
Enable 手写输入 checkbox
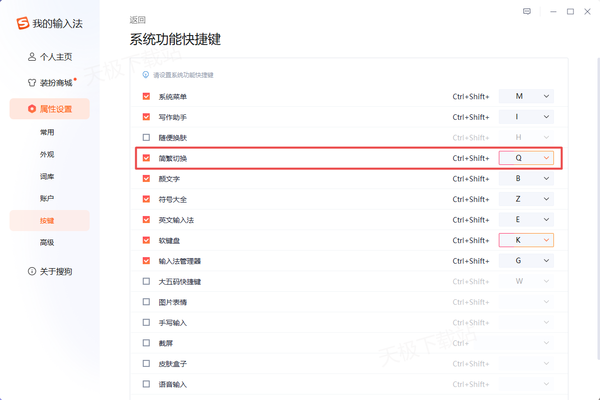tap(146, 323)
